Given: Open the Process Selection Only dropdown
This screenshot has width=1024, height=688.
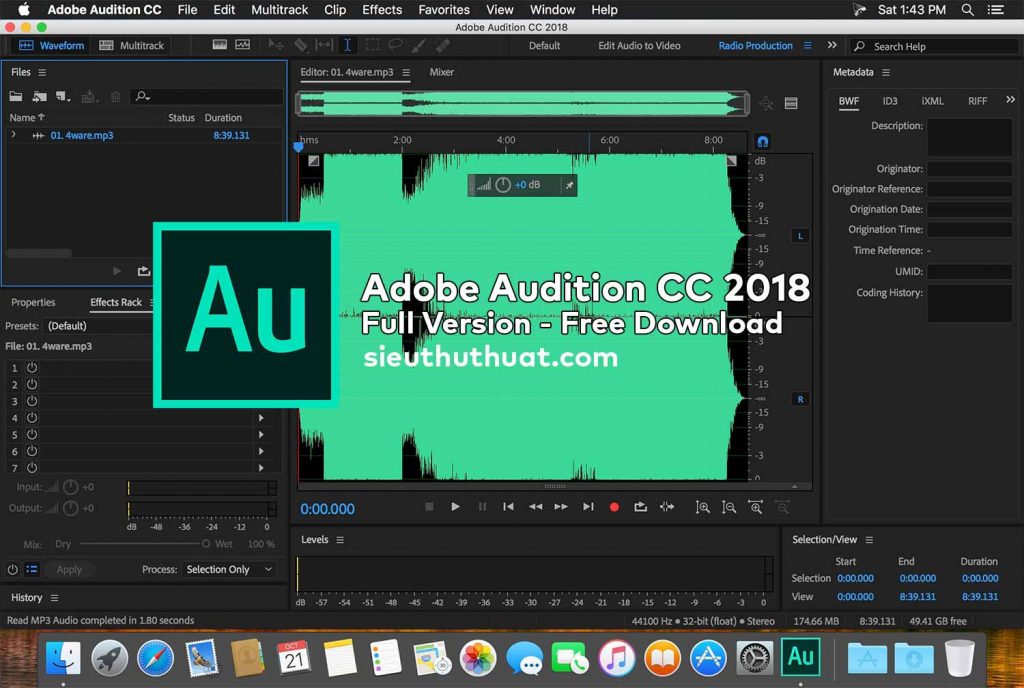Looking at the screenshot, I should click(229, 569).
